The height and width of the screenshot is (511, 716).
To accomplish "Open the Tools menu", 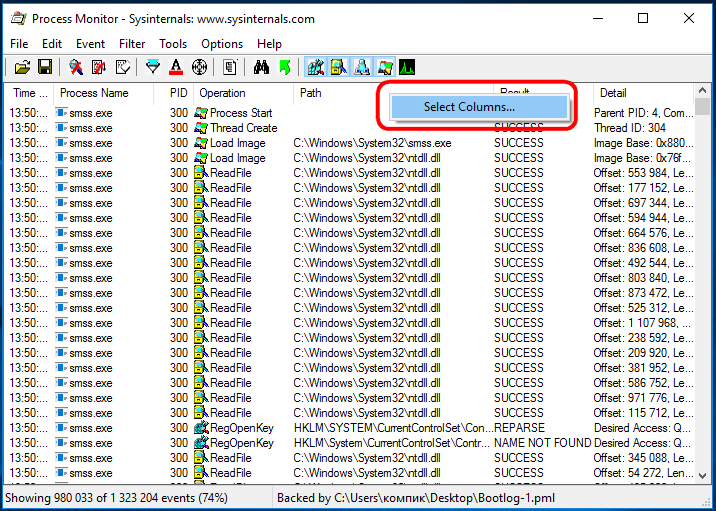I will click(x=173, y=44).
